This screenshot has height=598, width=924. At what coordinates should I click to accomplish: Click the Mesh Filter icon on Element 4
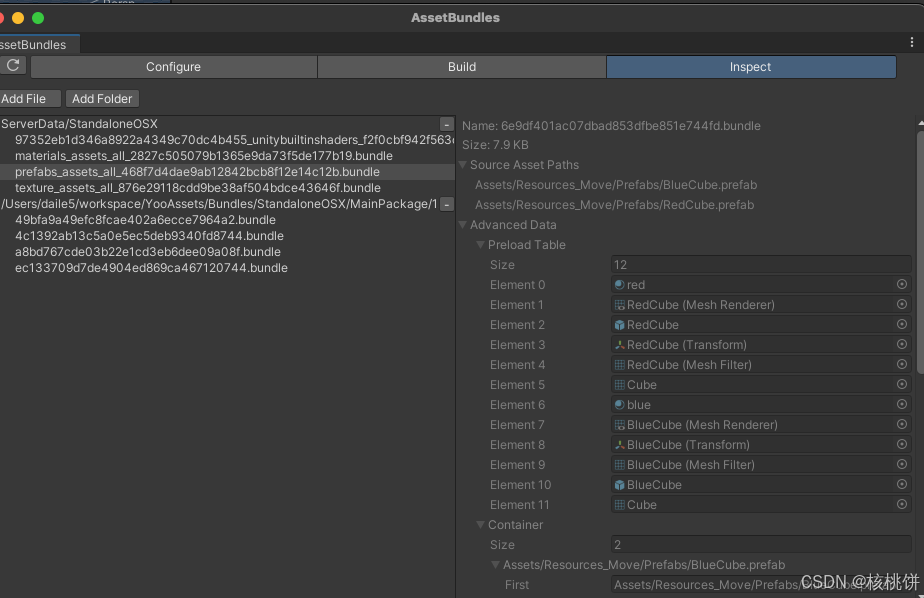click(621, 364)
